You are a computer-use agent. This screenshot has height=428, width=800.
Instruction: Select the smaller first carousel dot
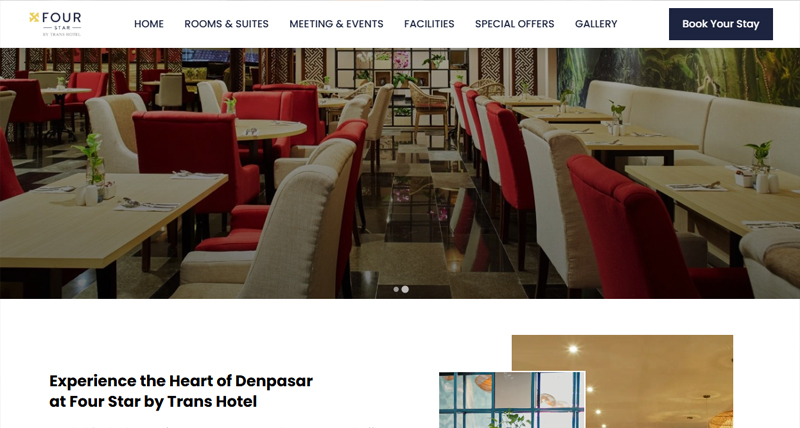pyautogui.click(x=396, y=289)
